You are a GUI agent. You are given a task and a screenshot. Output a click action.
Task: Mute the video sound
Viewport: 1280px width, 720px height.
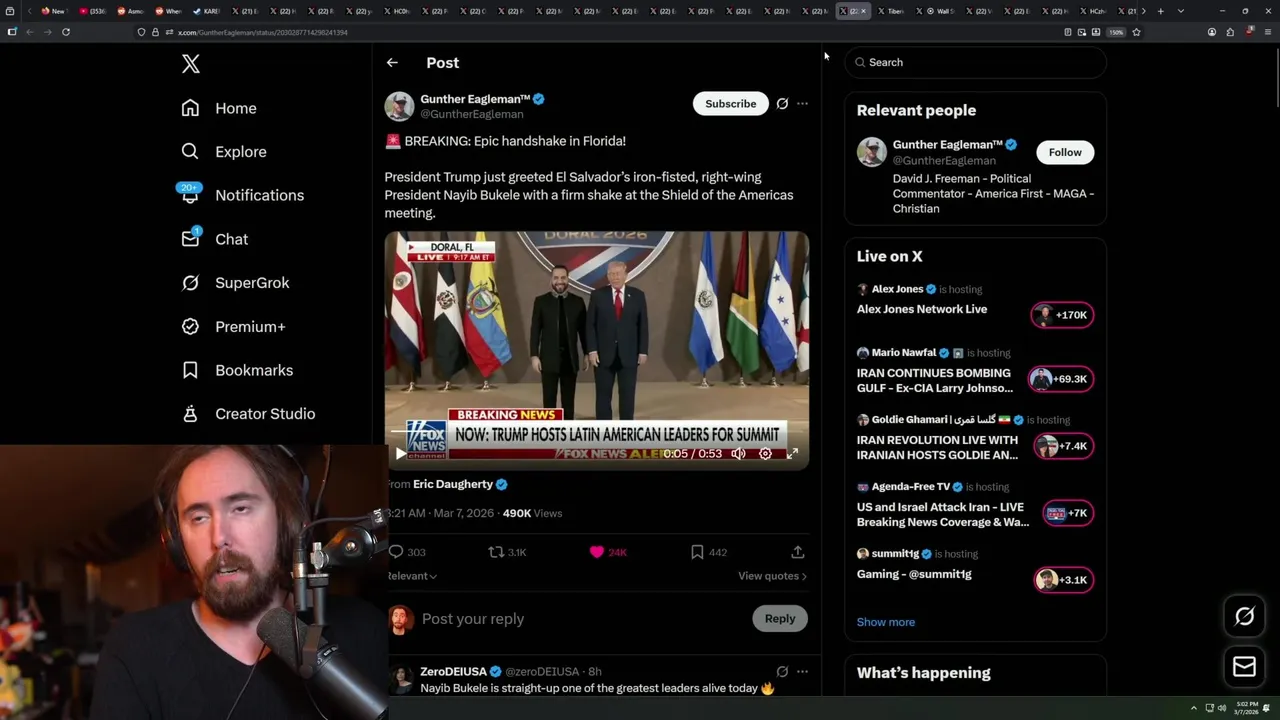(738, 454)
